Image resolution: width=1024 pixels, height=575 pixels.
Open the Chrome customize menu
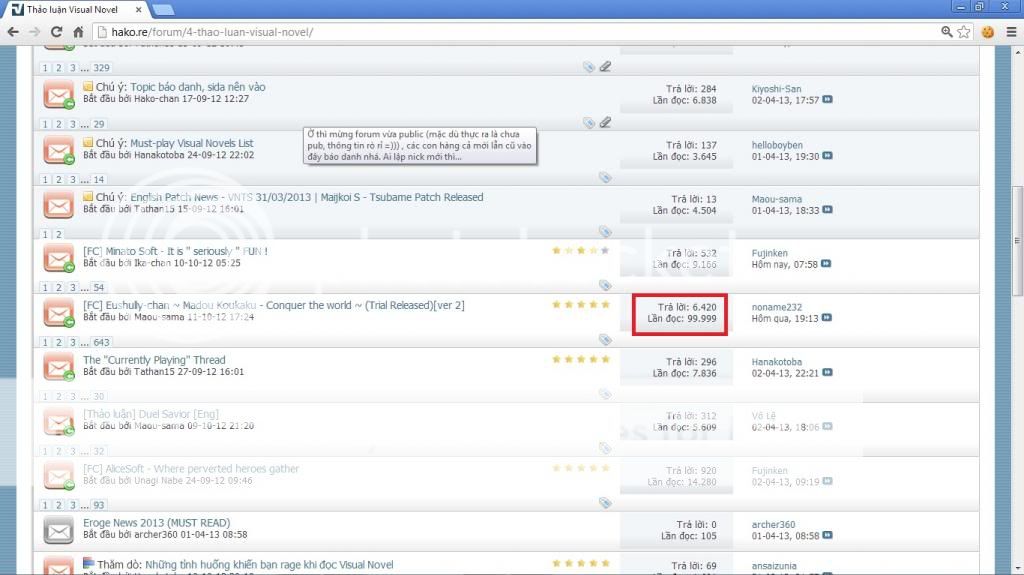[x=1009, y=32]
